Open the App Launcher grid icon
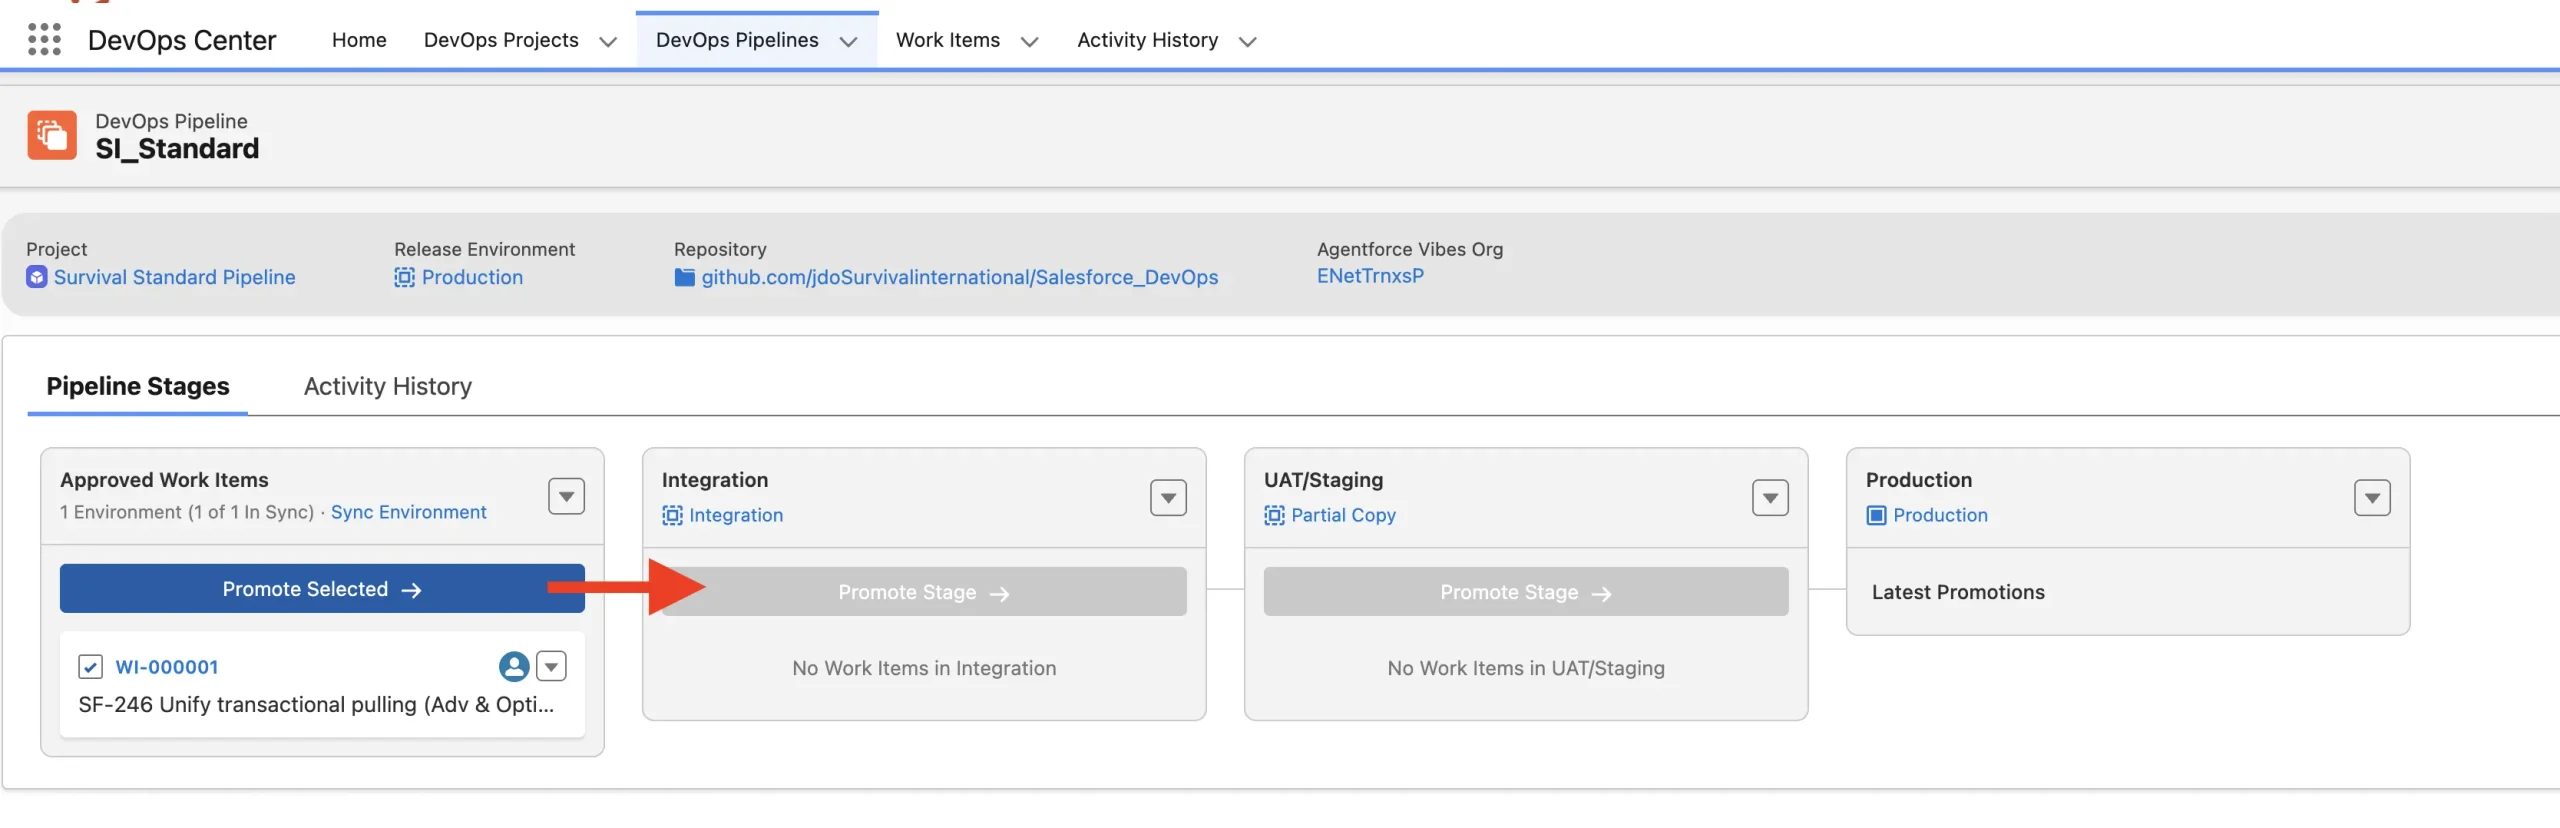The image size is (2560, 828). tap(44, 40)
